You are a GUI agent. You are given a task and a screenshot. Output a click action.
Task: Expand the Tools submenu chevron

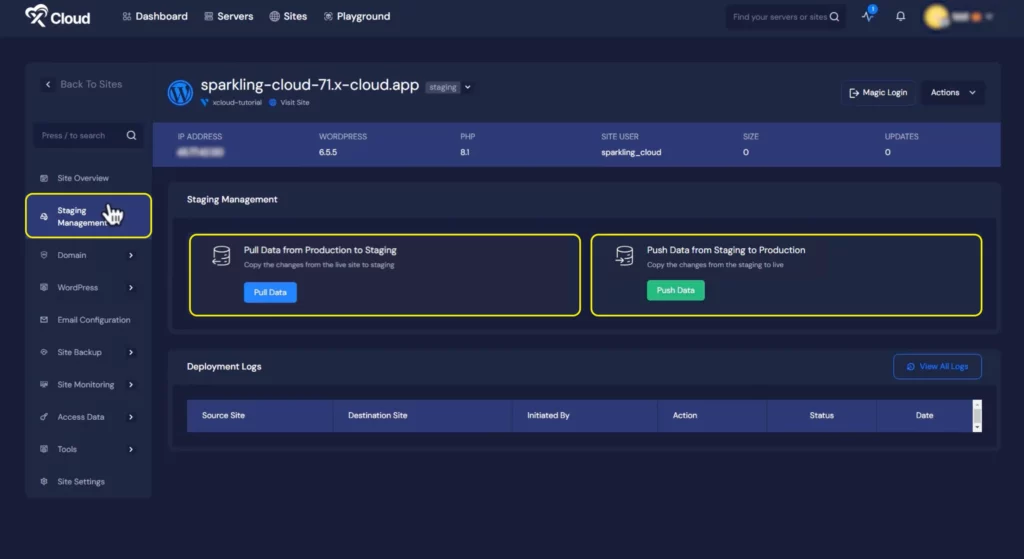point(131,449)
